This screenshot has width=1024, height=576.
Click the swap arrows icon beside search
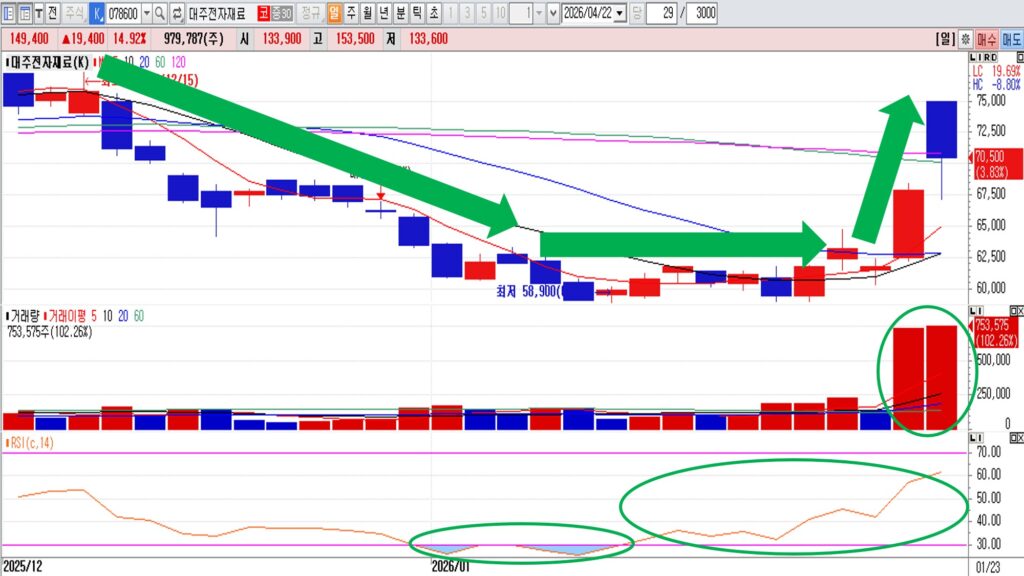(177, 14)
